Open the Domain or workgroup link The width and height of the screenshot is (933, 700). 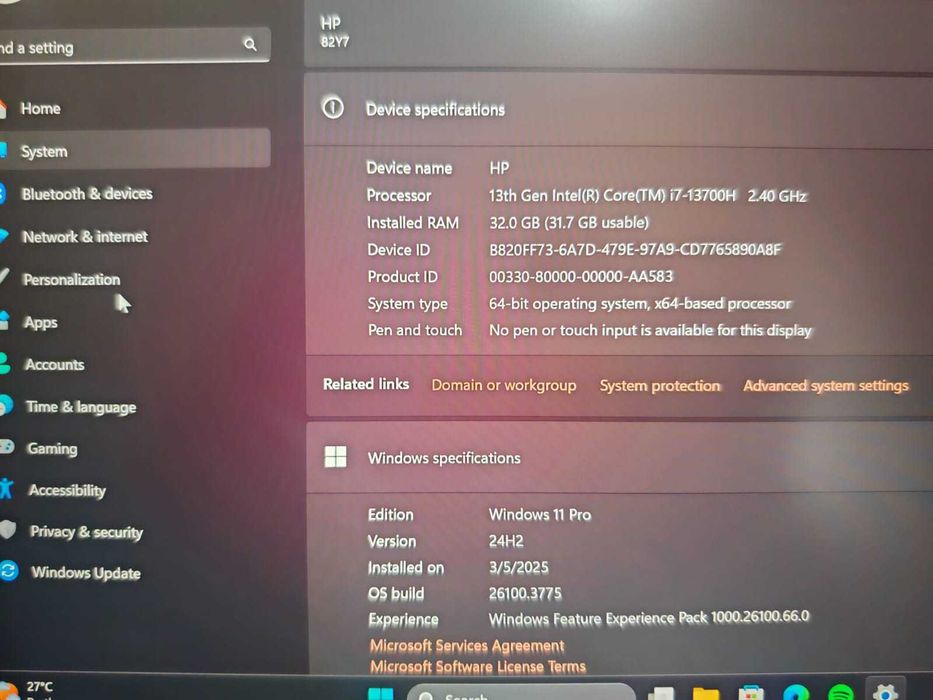tap(504, 386)
